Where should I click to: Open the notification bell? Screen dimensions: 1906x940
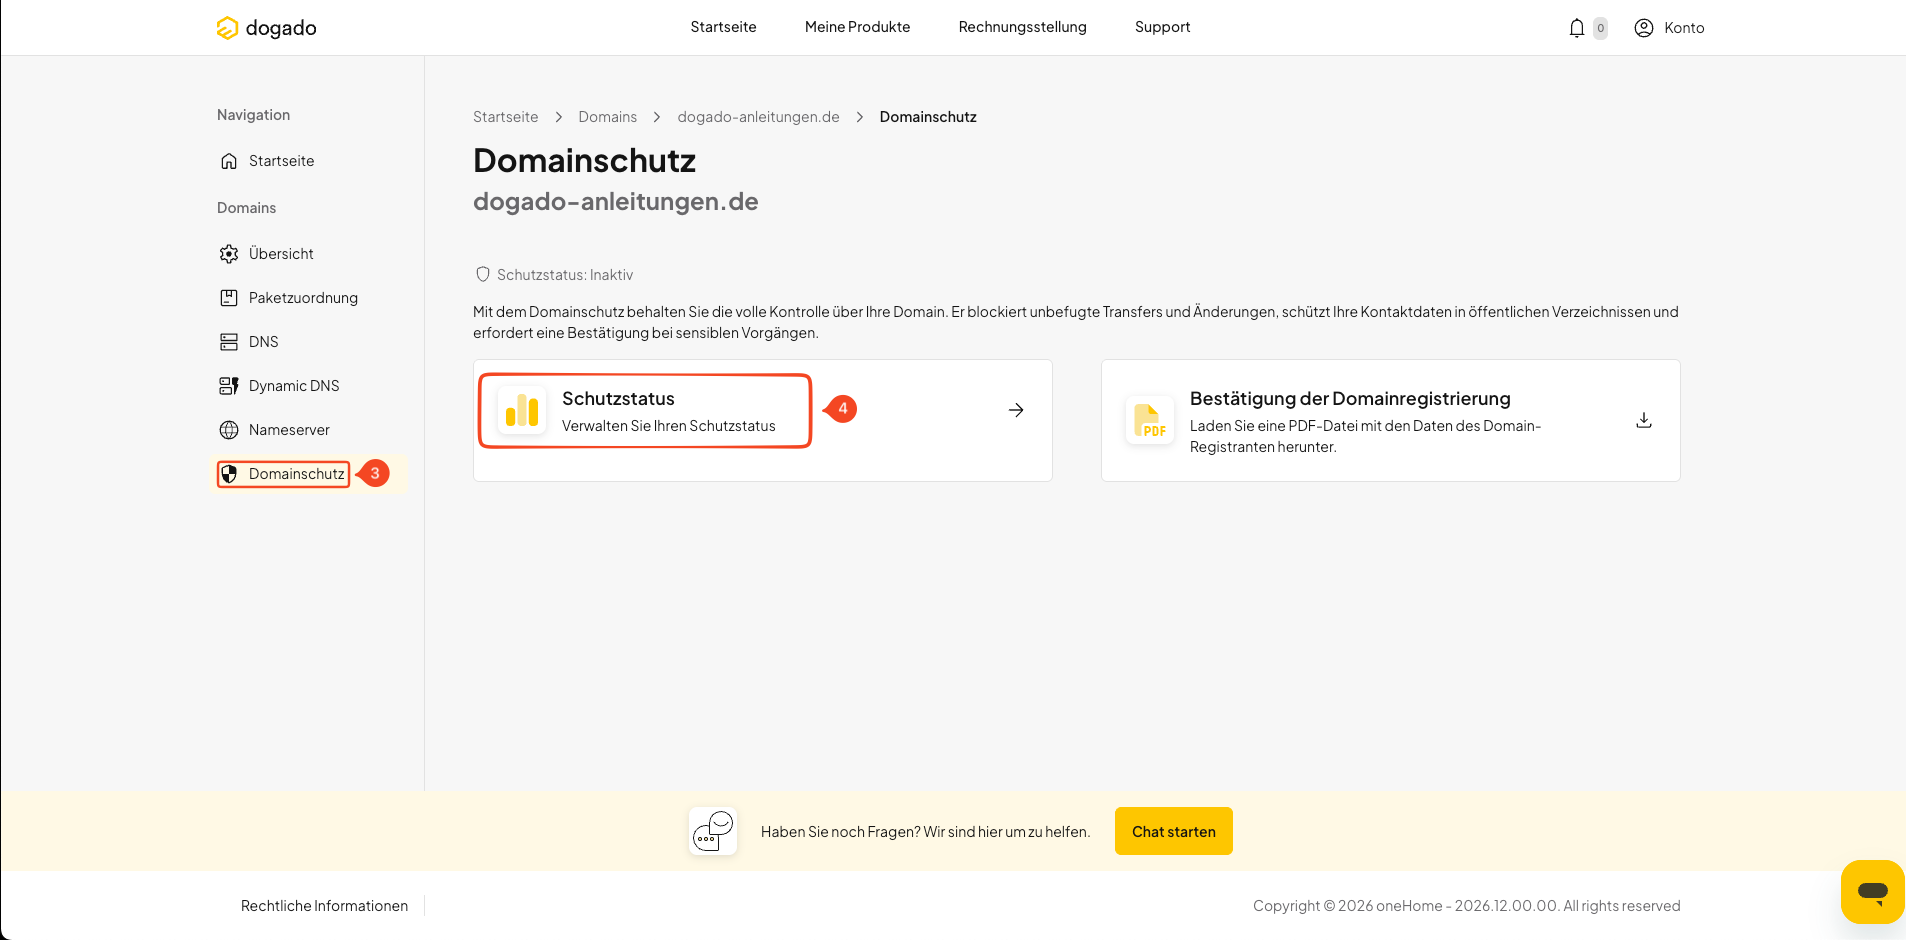(x=1577, y=28)
